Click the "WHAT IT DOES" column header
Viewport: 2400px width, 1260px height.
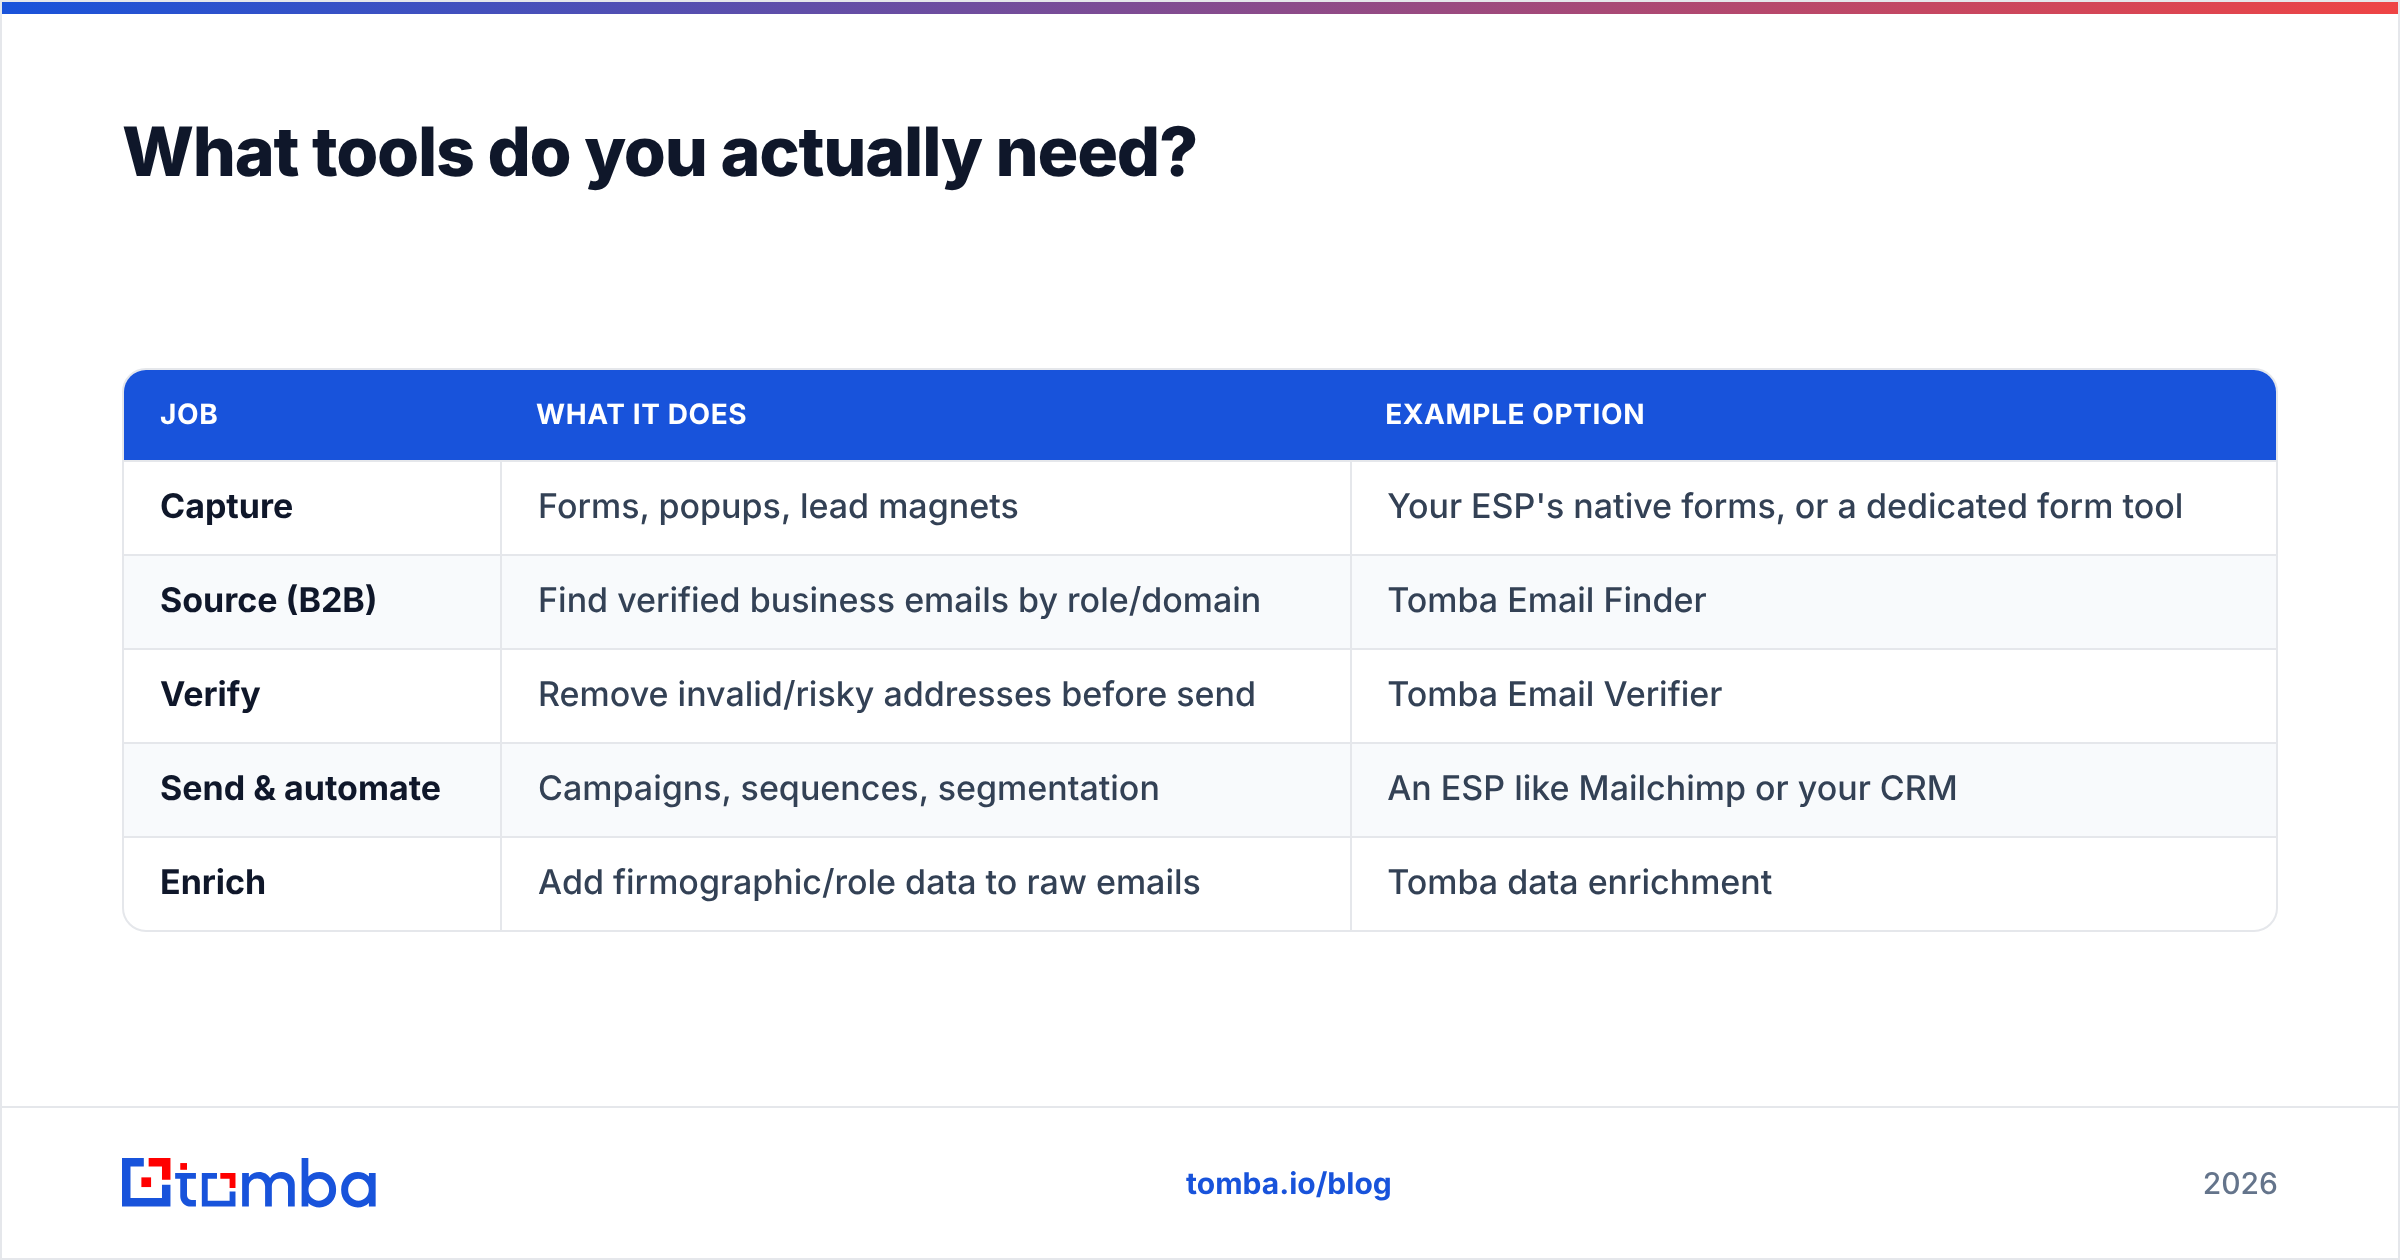642,414
